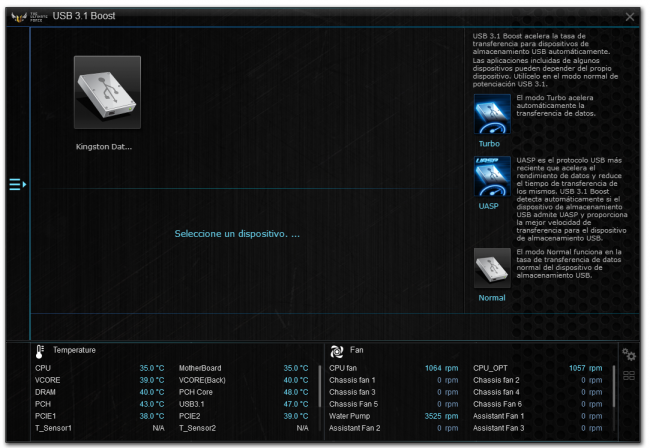This screenshot has width=650, height=448.
Task: Click the Assistant Fan 3 row
Action: pyautogui.click(x=538, y=428)
